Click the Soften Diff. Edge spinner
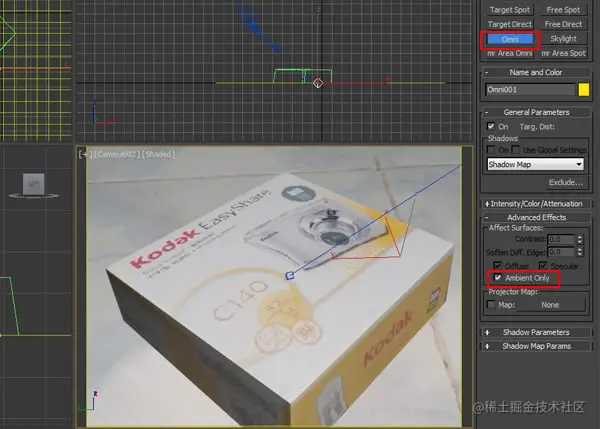This screenshot has height=429, width=600. click(579, 252)
